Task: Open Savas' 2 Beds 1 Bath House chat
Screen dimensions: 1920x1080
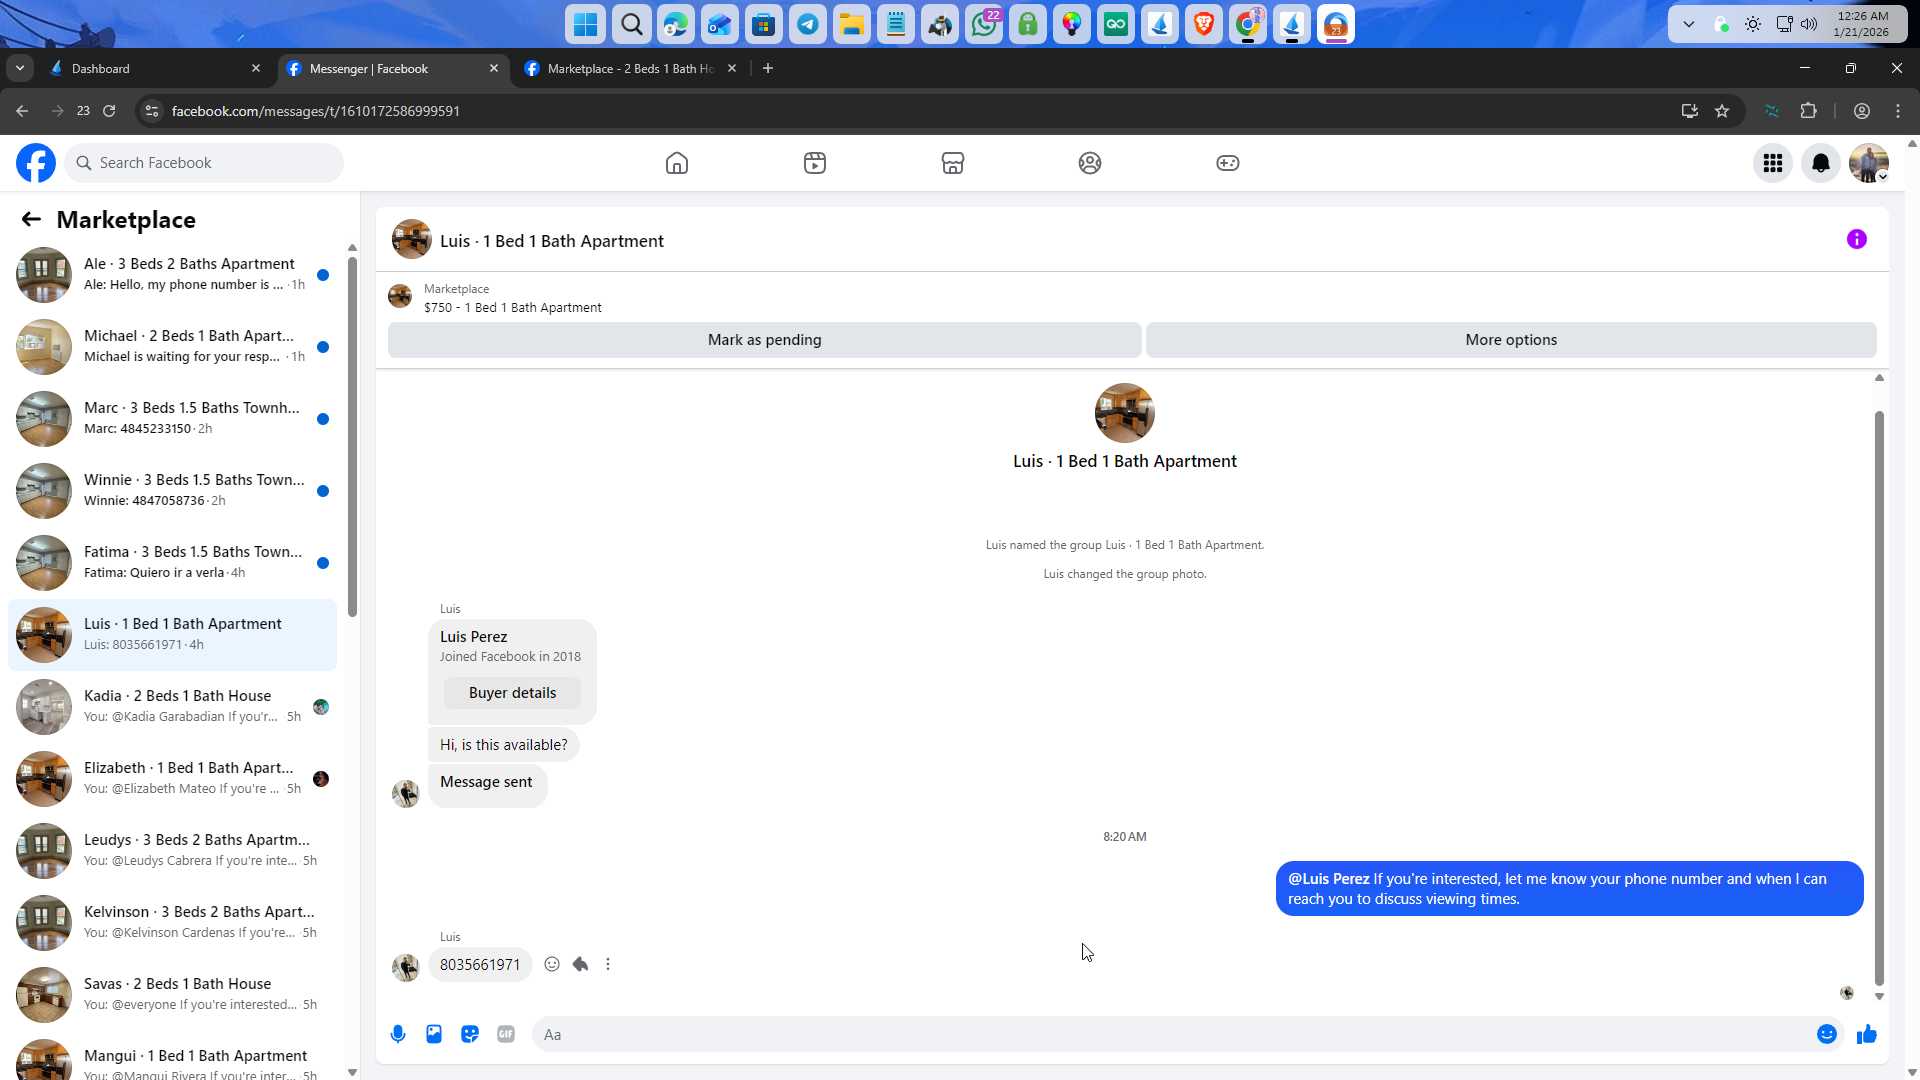Action: point(172,995)
